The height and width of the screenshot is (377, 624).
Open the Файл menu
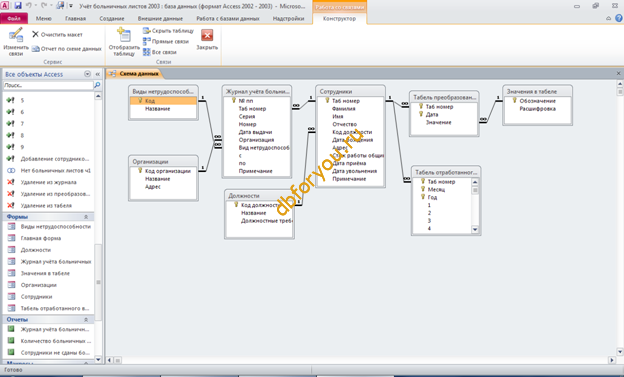14,18
